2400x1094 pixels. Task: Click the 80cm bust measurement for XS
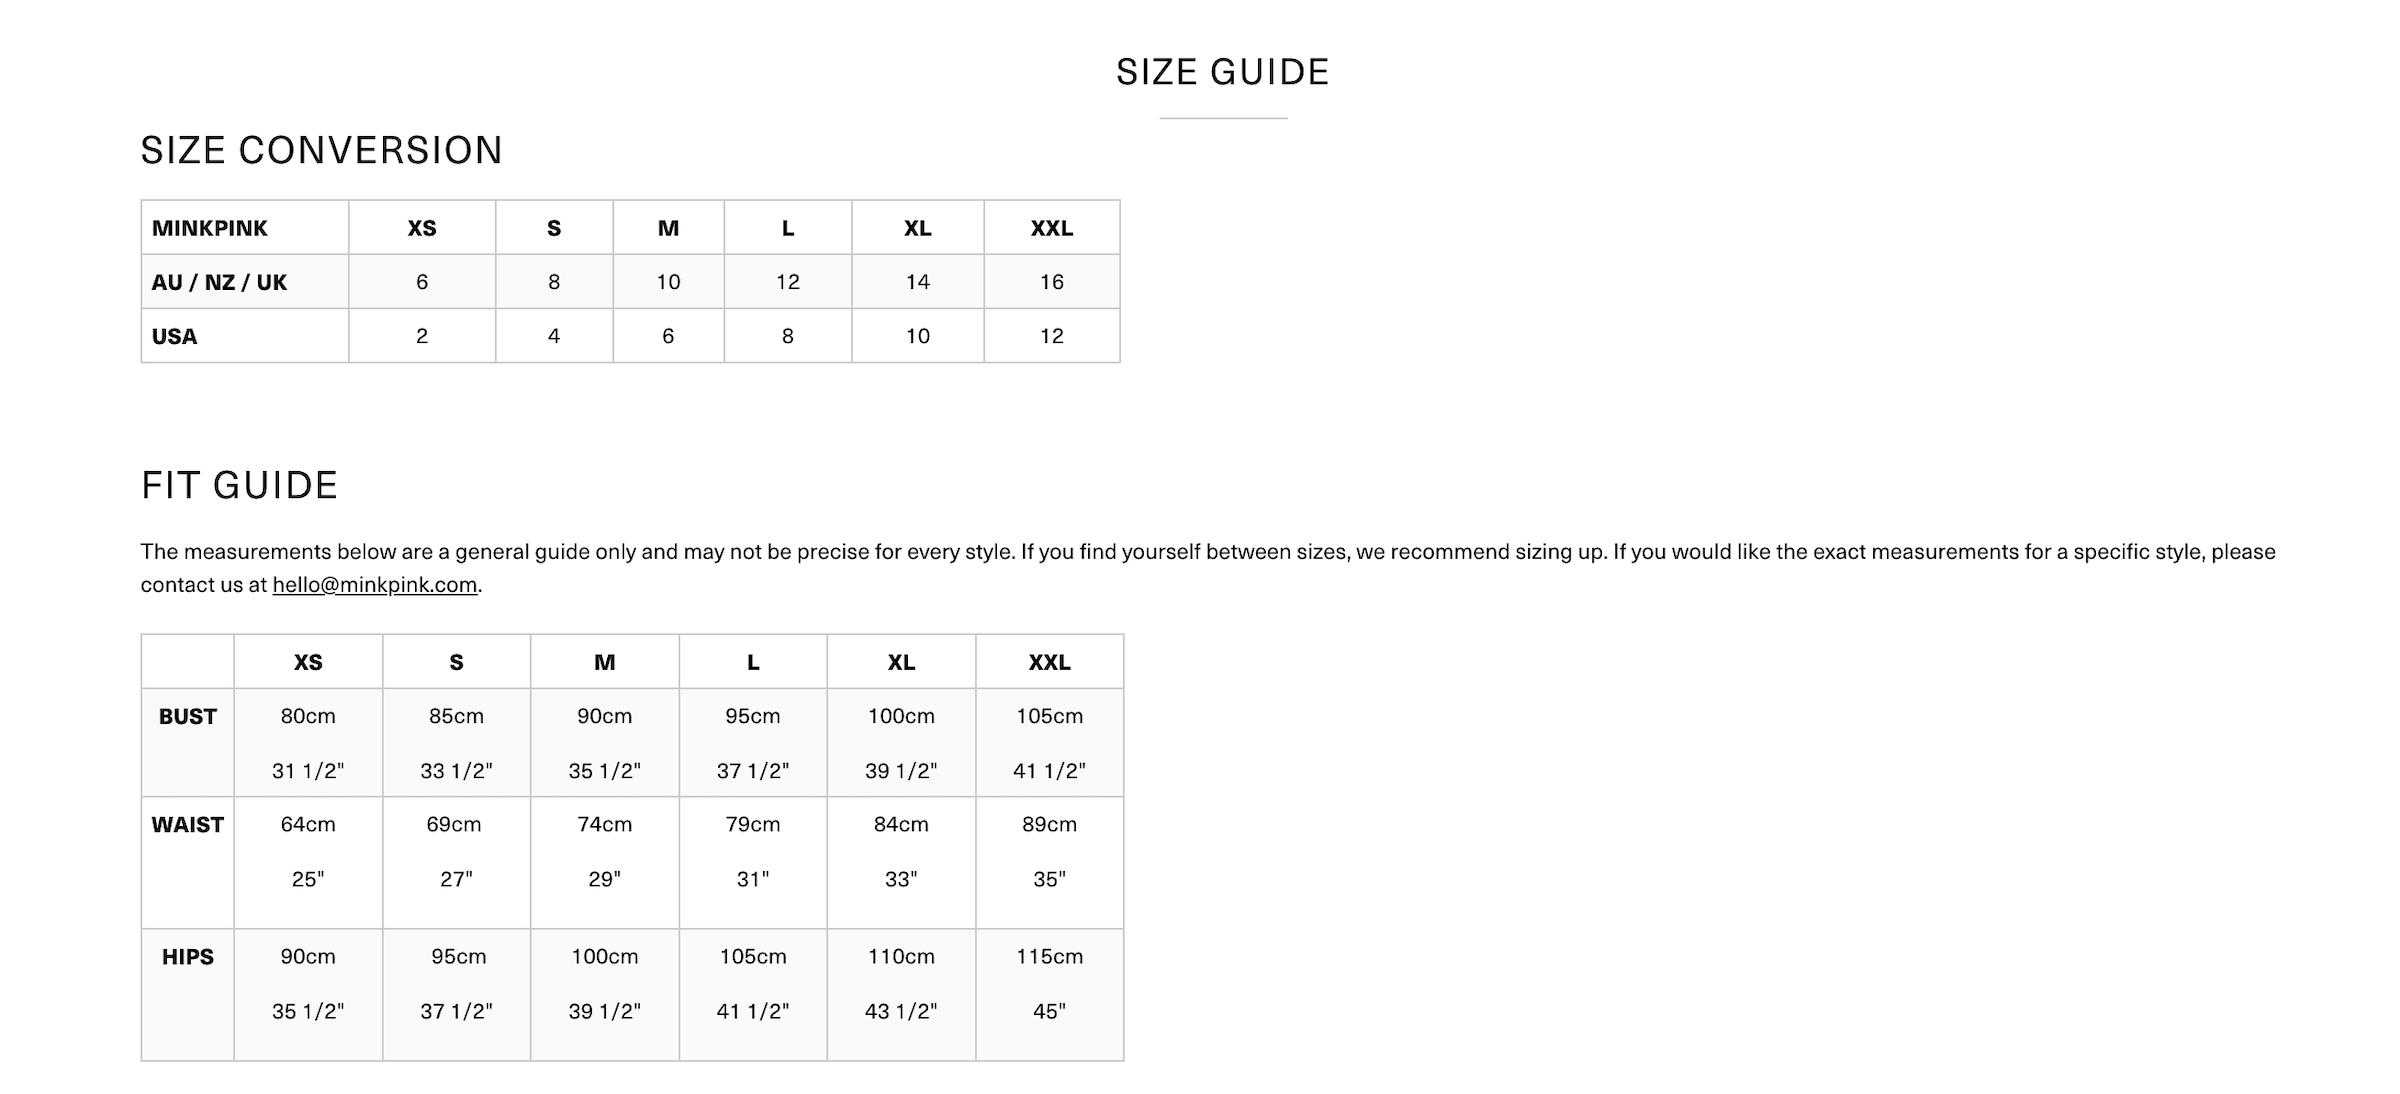point(308,716)
